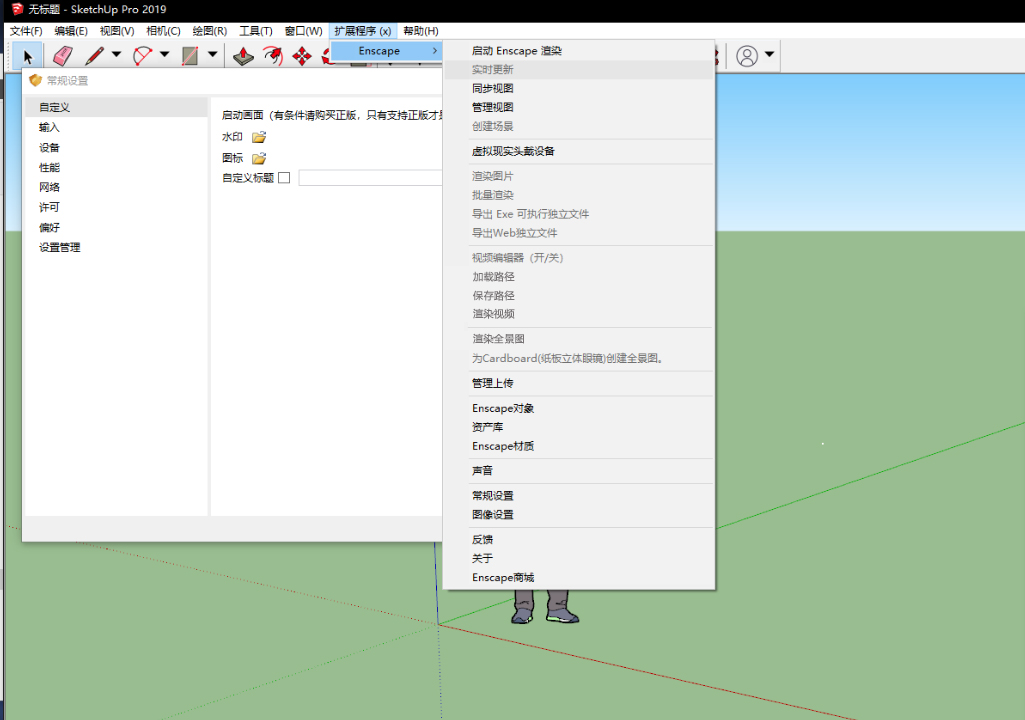Select the red Move tool
This screenshot has width=1025, height=720.
coord(302,56)
